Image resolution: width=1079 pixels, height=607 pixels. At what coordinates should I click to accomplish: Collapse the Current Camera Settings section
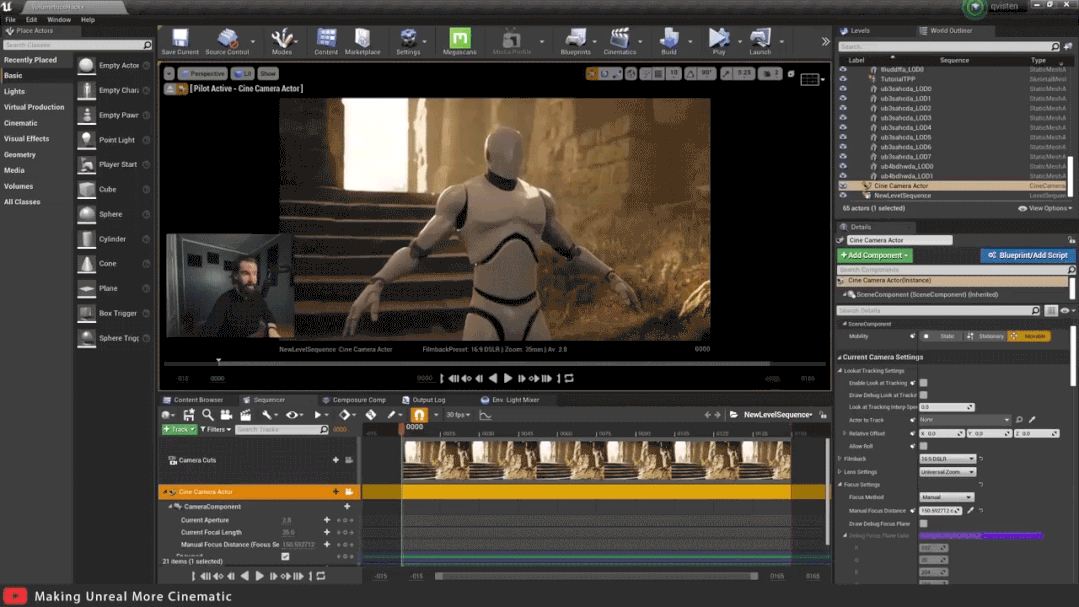(840, 357)
